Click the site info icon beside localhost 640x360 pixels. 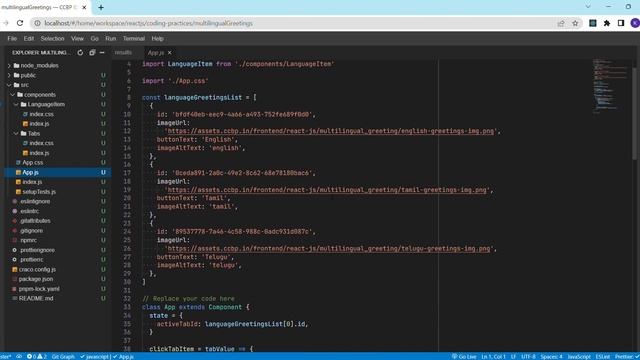coord(37,23)
